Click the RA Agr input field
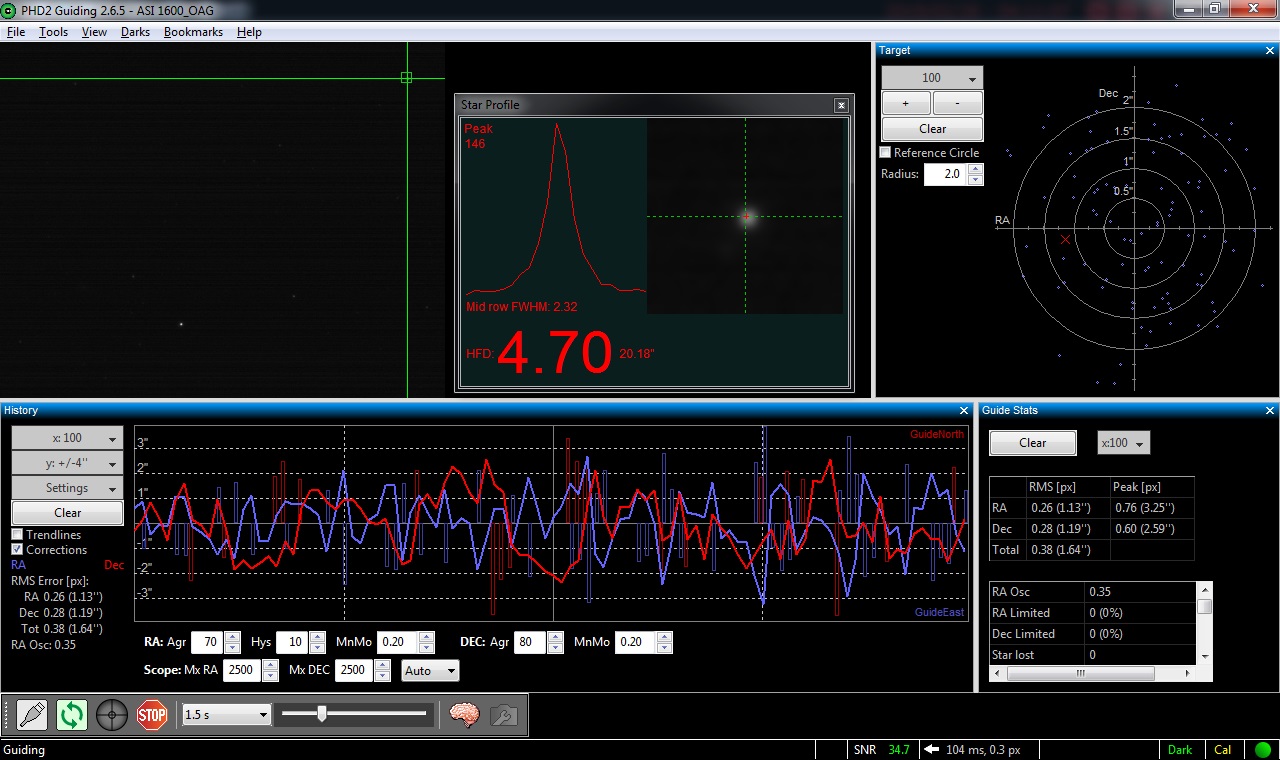 tap(207, 643)
